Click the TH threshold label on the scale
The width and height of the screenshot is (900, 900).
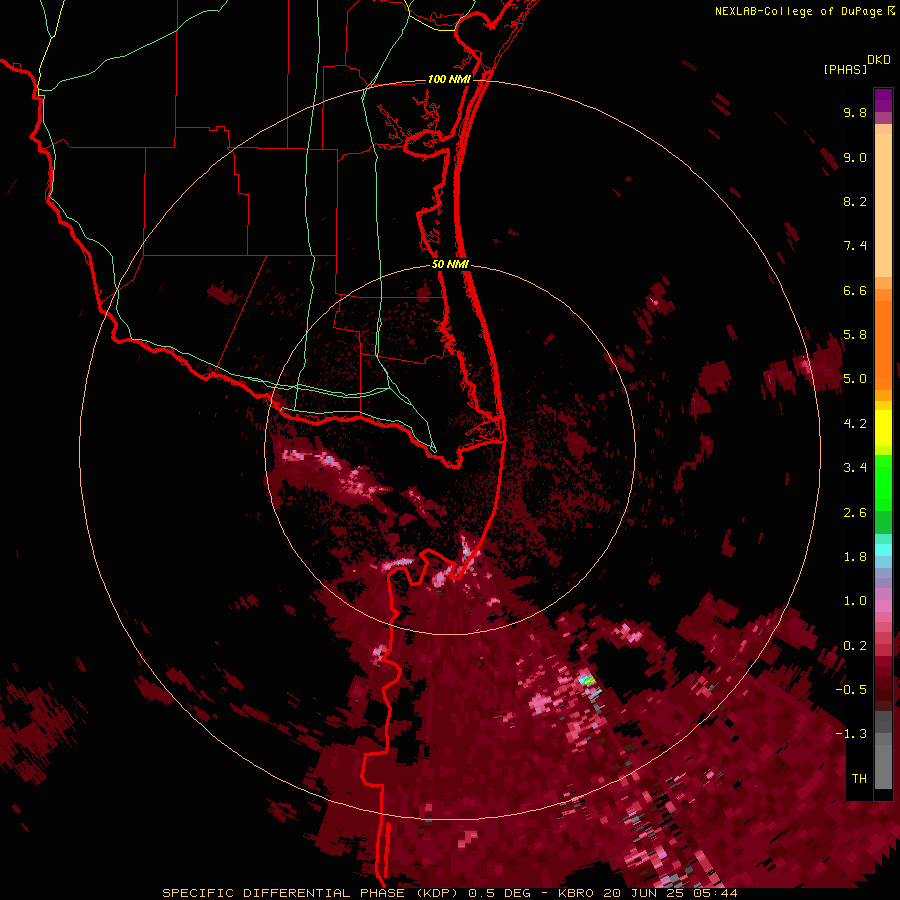pyautogui.click(x=859, y=779)
